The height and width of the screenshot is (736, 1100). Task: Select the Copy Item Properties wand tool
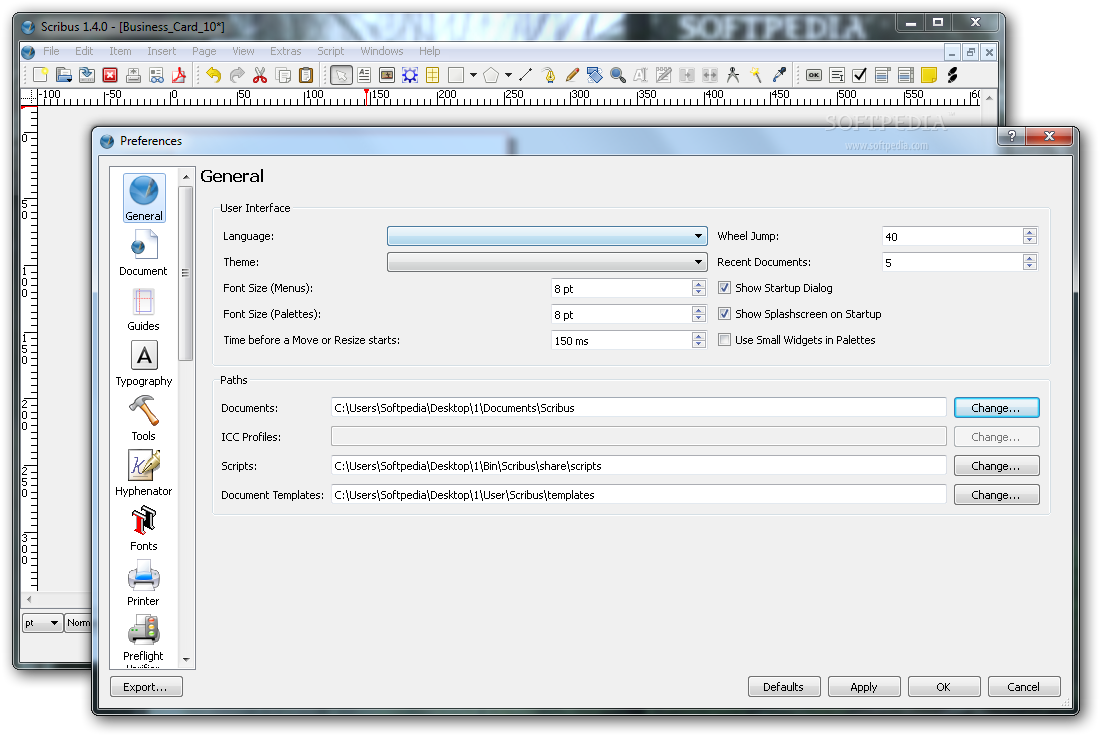(x=756, y=75)
